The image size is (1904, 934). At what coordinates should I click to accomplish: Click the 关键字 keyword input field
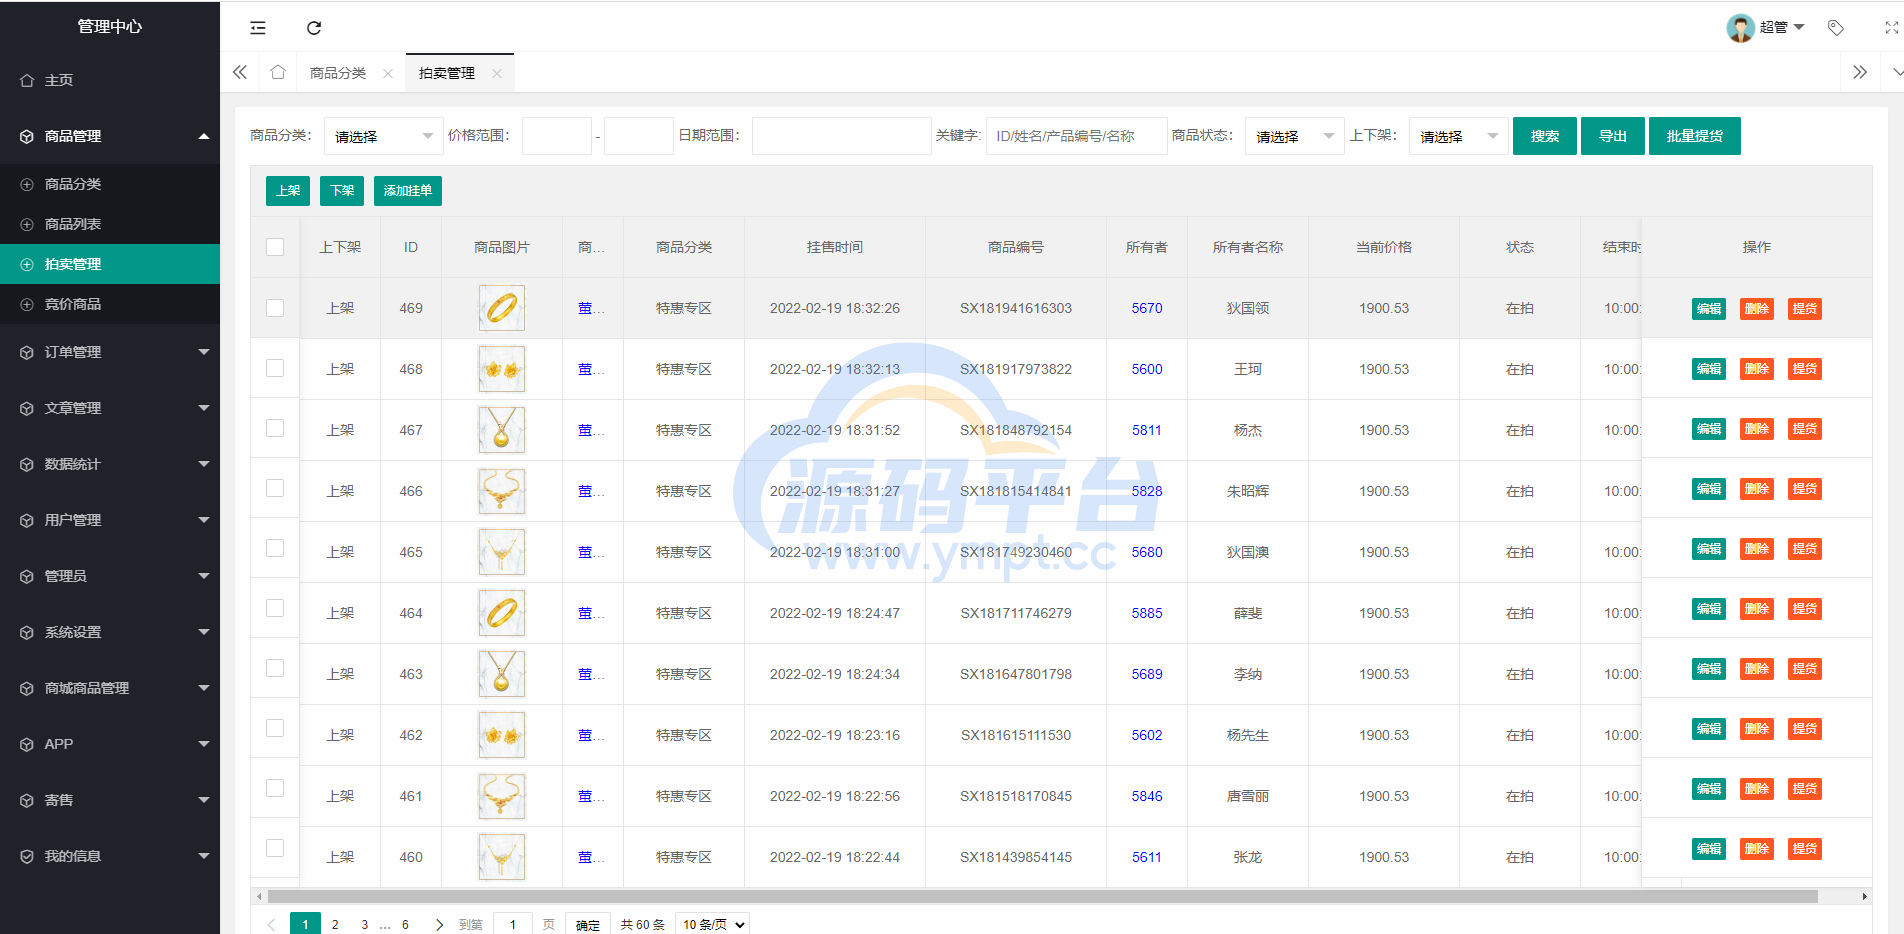tap(1077, 136)
